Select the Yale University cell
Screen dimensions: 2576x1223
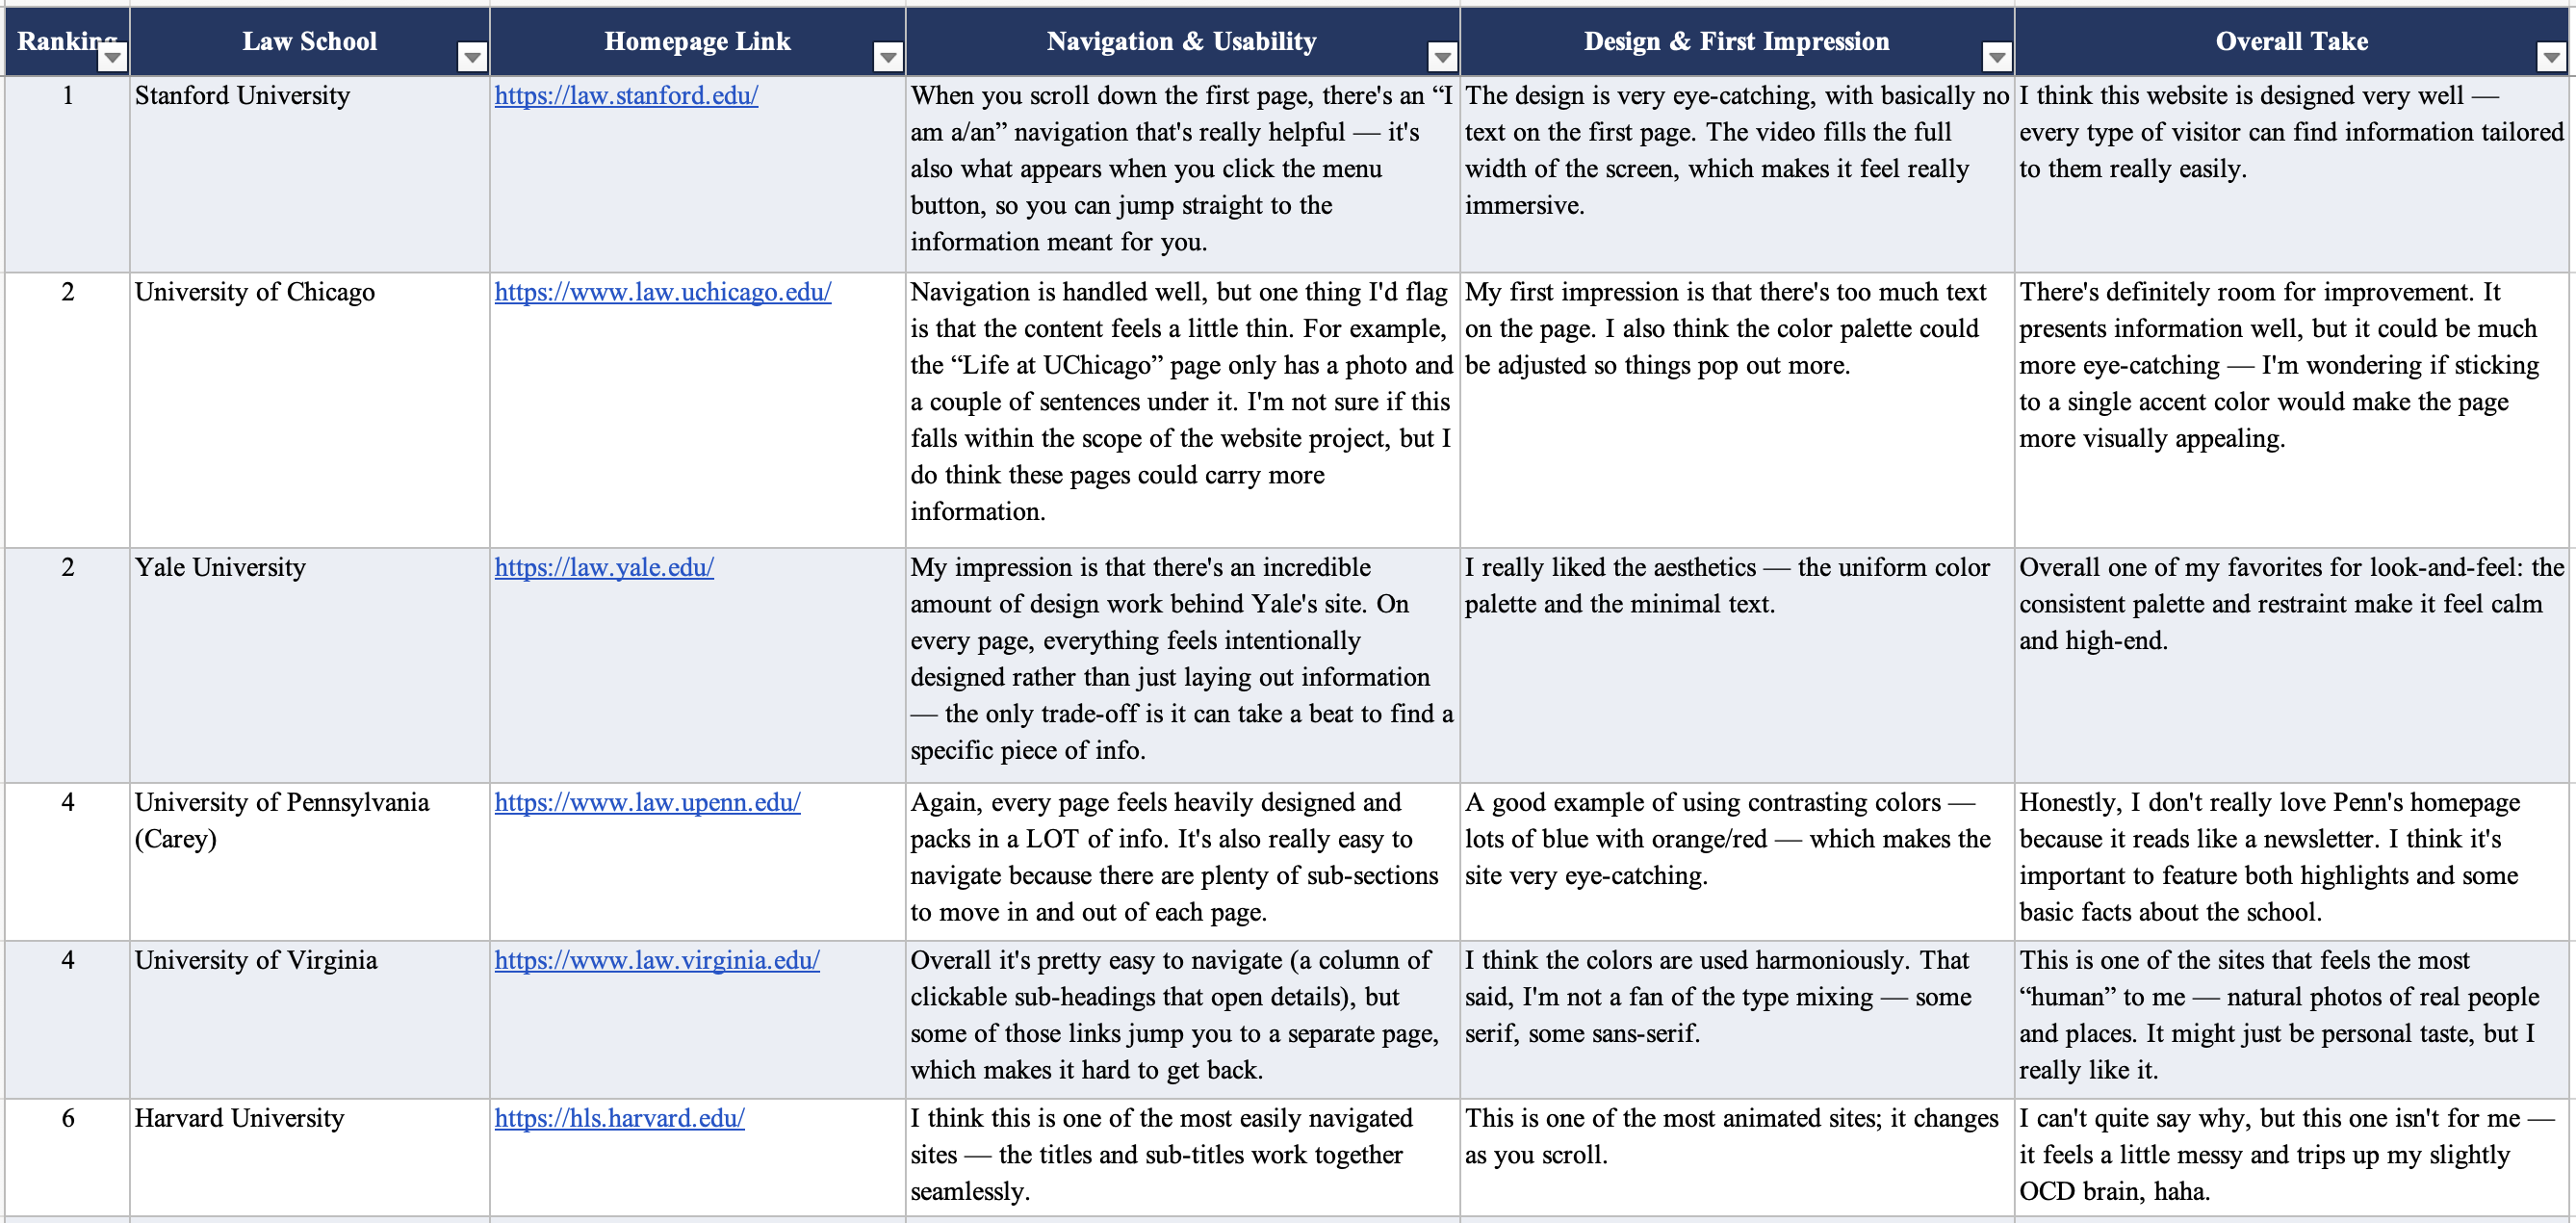[310, 665]
